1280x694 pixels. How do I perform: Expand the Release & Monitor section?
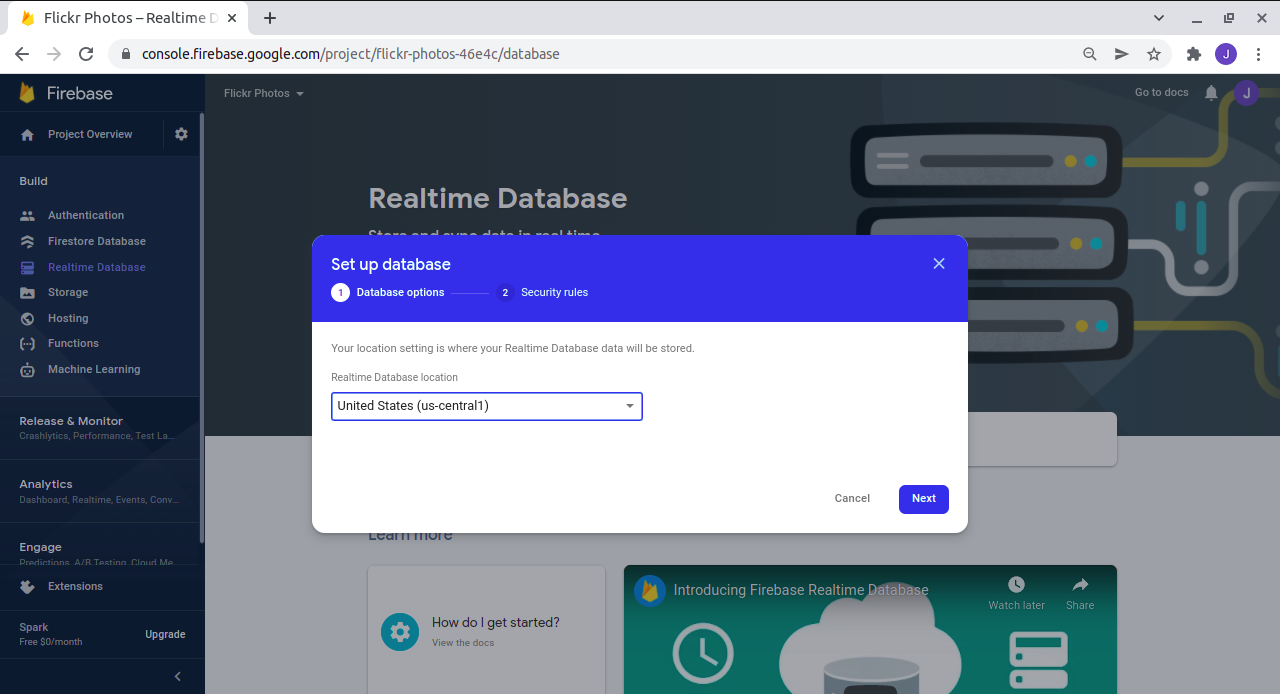click(100, 428)
